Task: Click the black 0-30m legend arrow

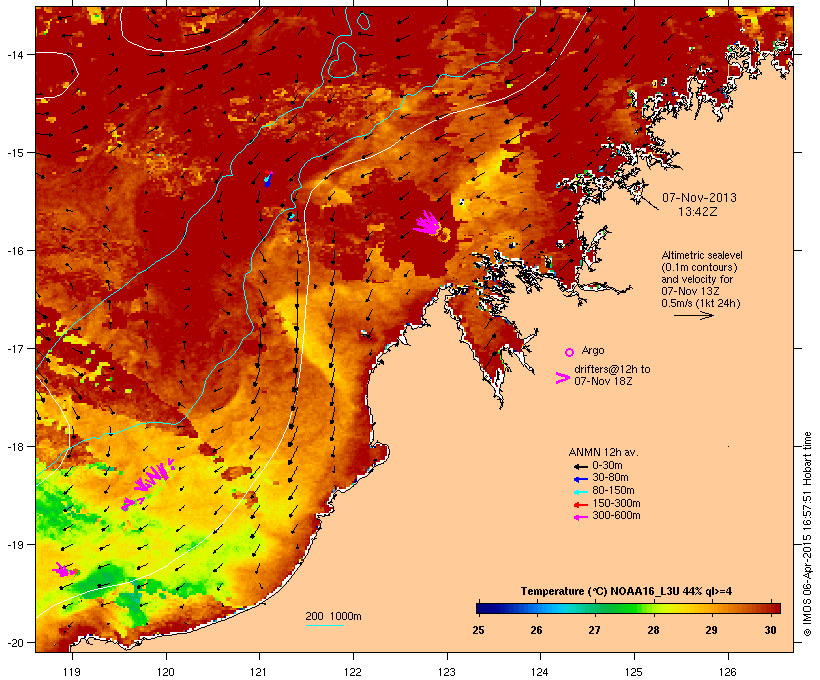Action: (581, 466)
